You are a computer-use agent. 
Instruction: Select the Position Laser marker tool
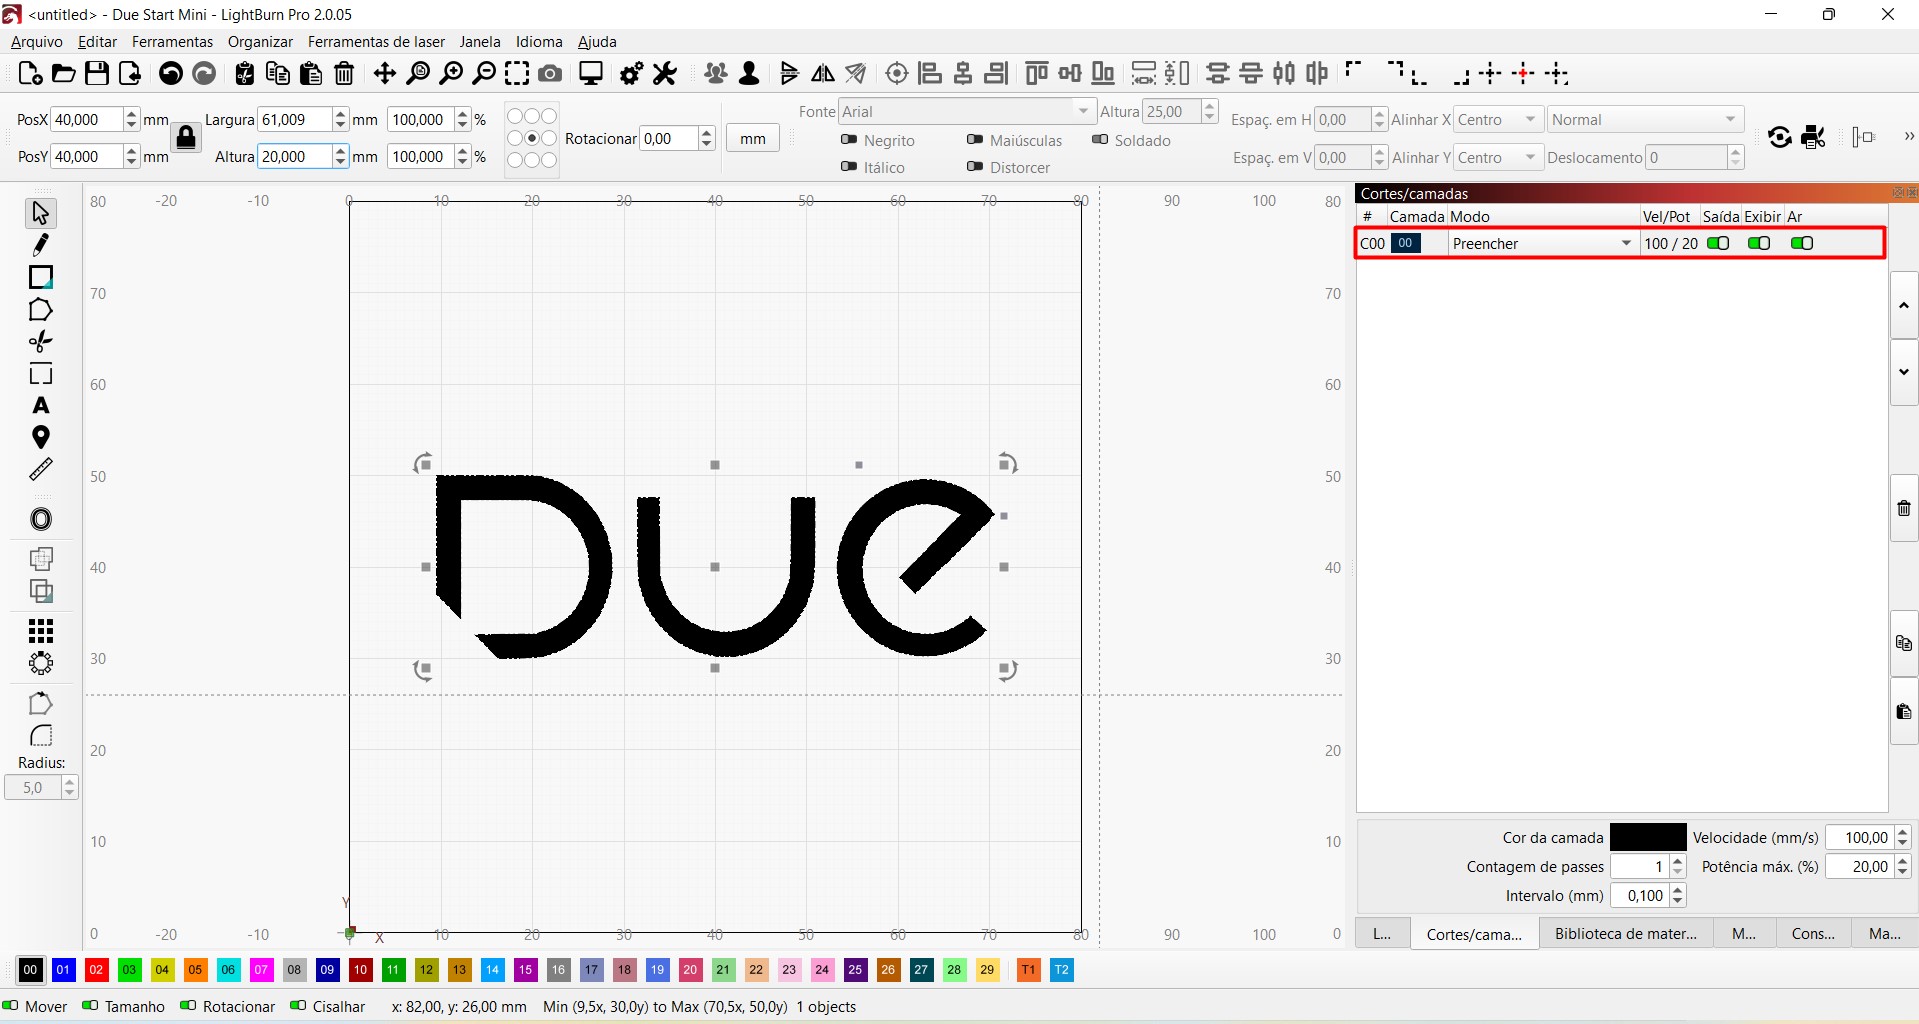click(41, 437)
